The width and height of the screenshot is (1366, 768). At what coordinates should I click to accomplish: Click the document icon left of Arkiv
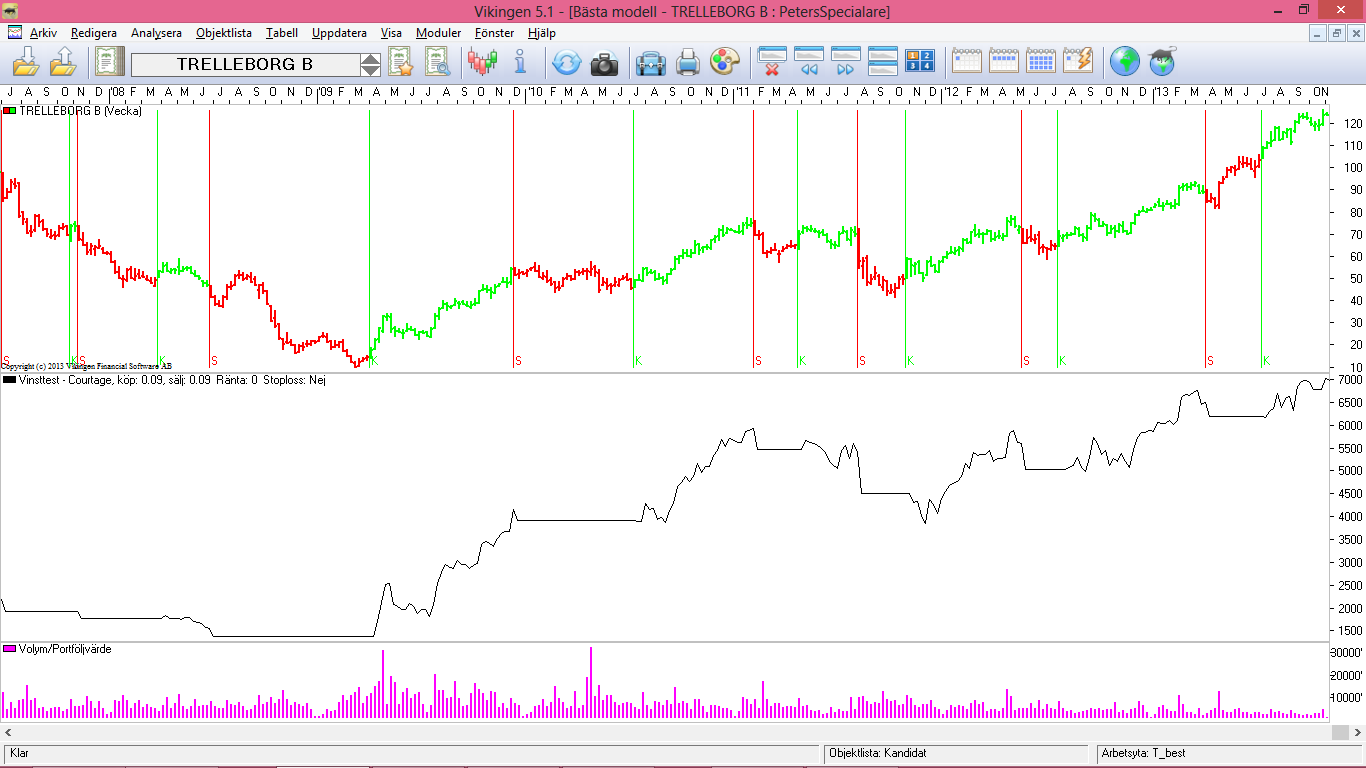15,33
